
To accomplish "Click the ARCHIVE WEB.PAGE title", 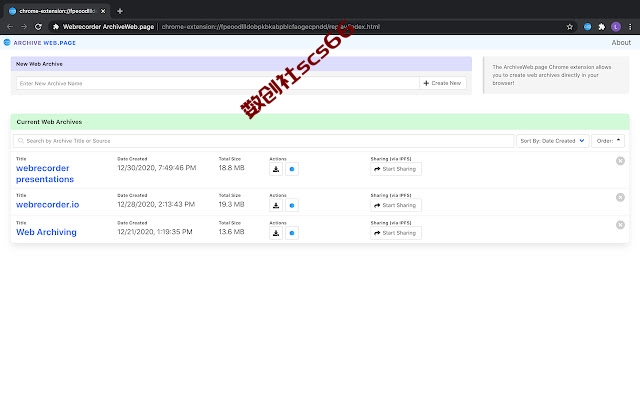I will 44,42.
